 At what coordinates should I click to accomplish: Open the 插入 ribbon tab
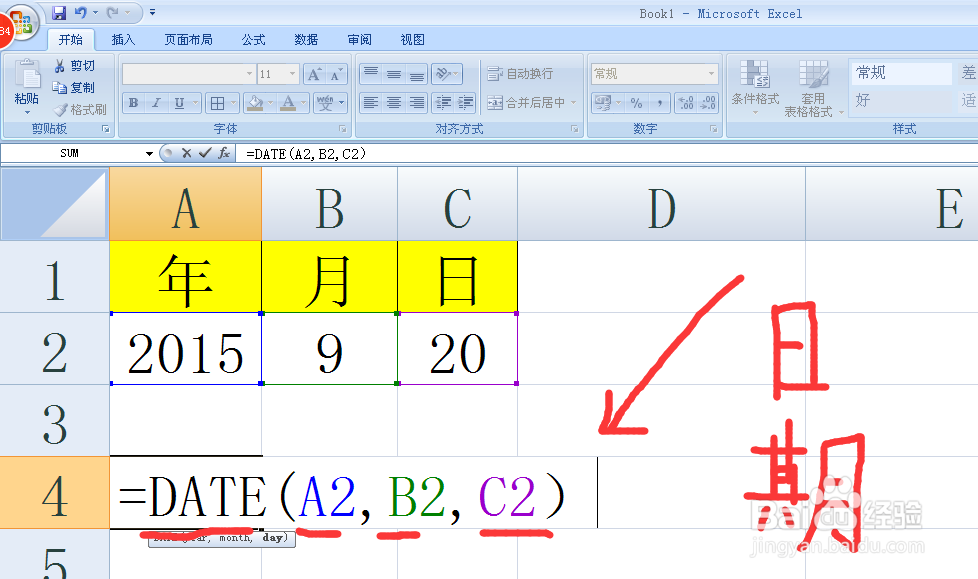[x=123, y=40]
